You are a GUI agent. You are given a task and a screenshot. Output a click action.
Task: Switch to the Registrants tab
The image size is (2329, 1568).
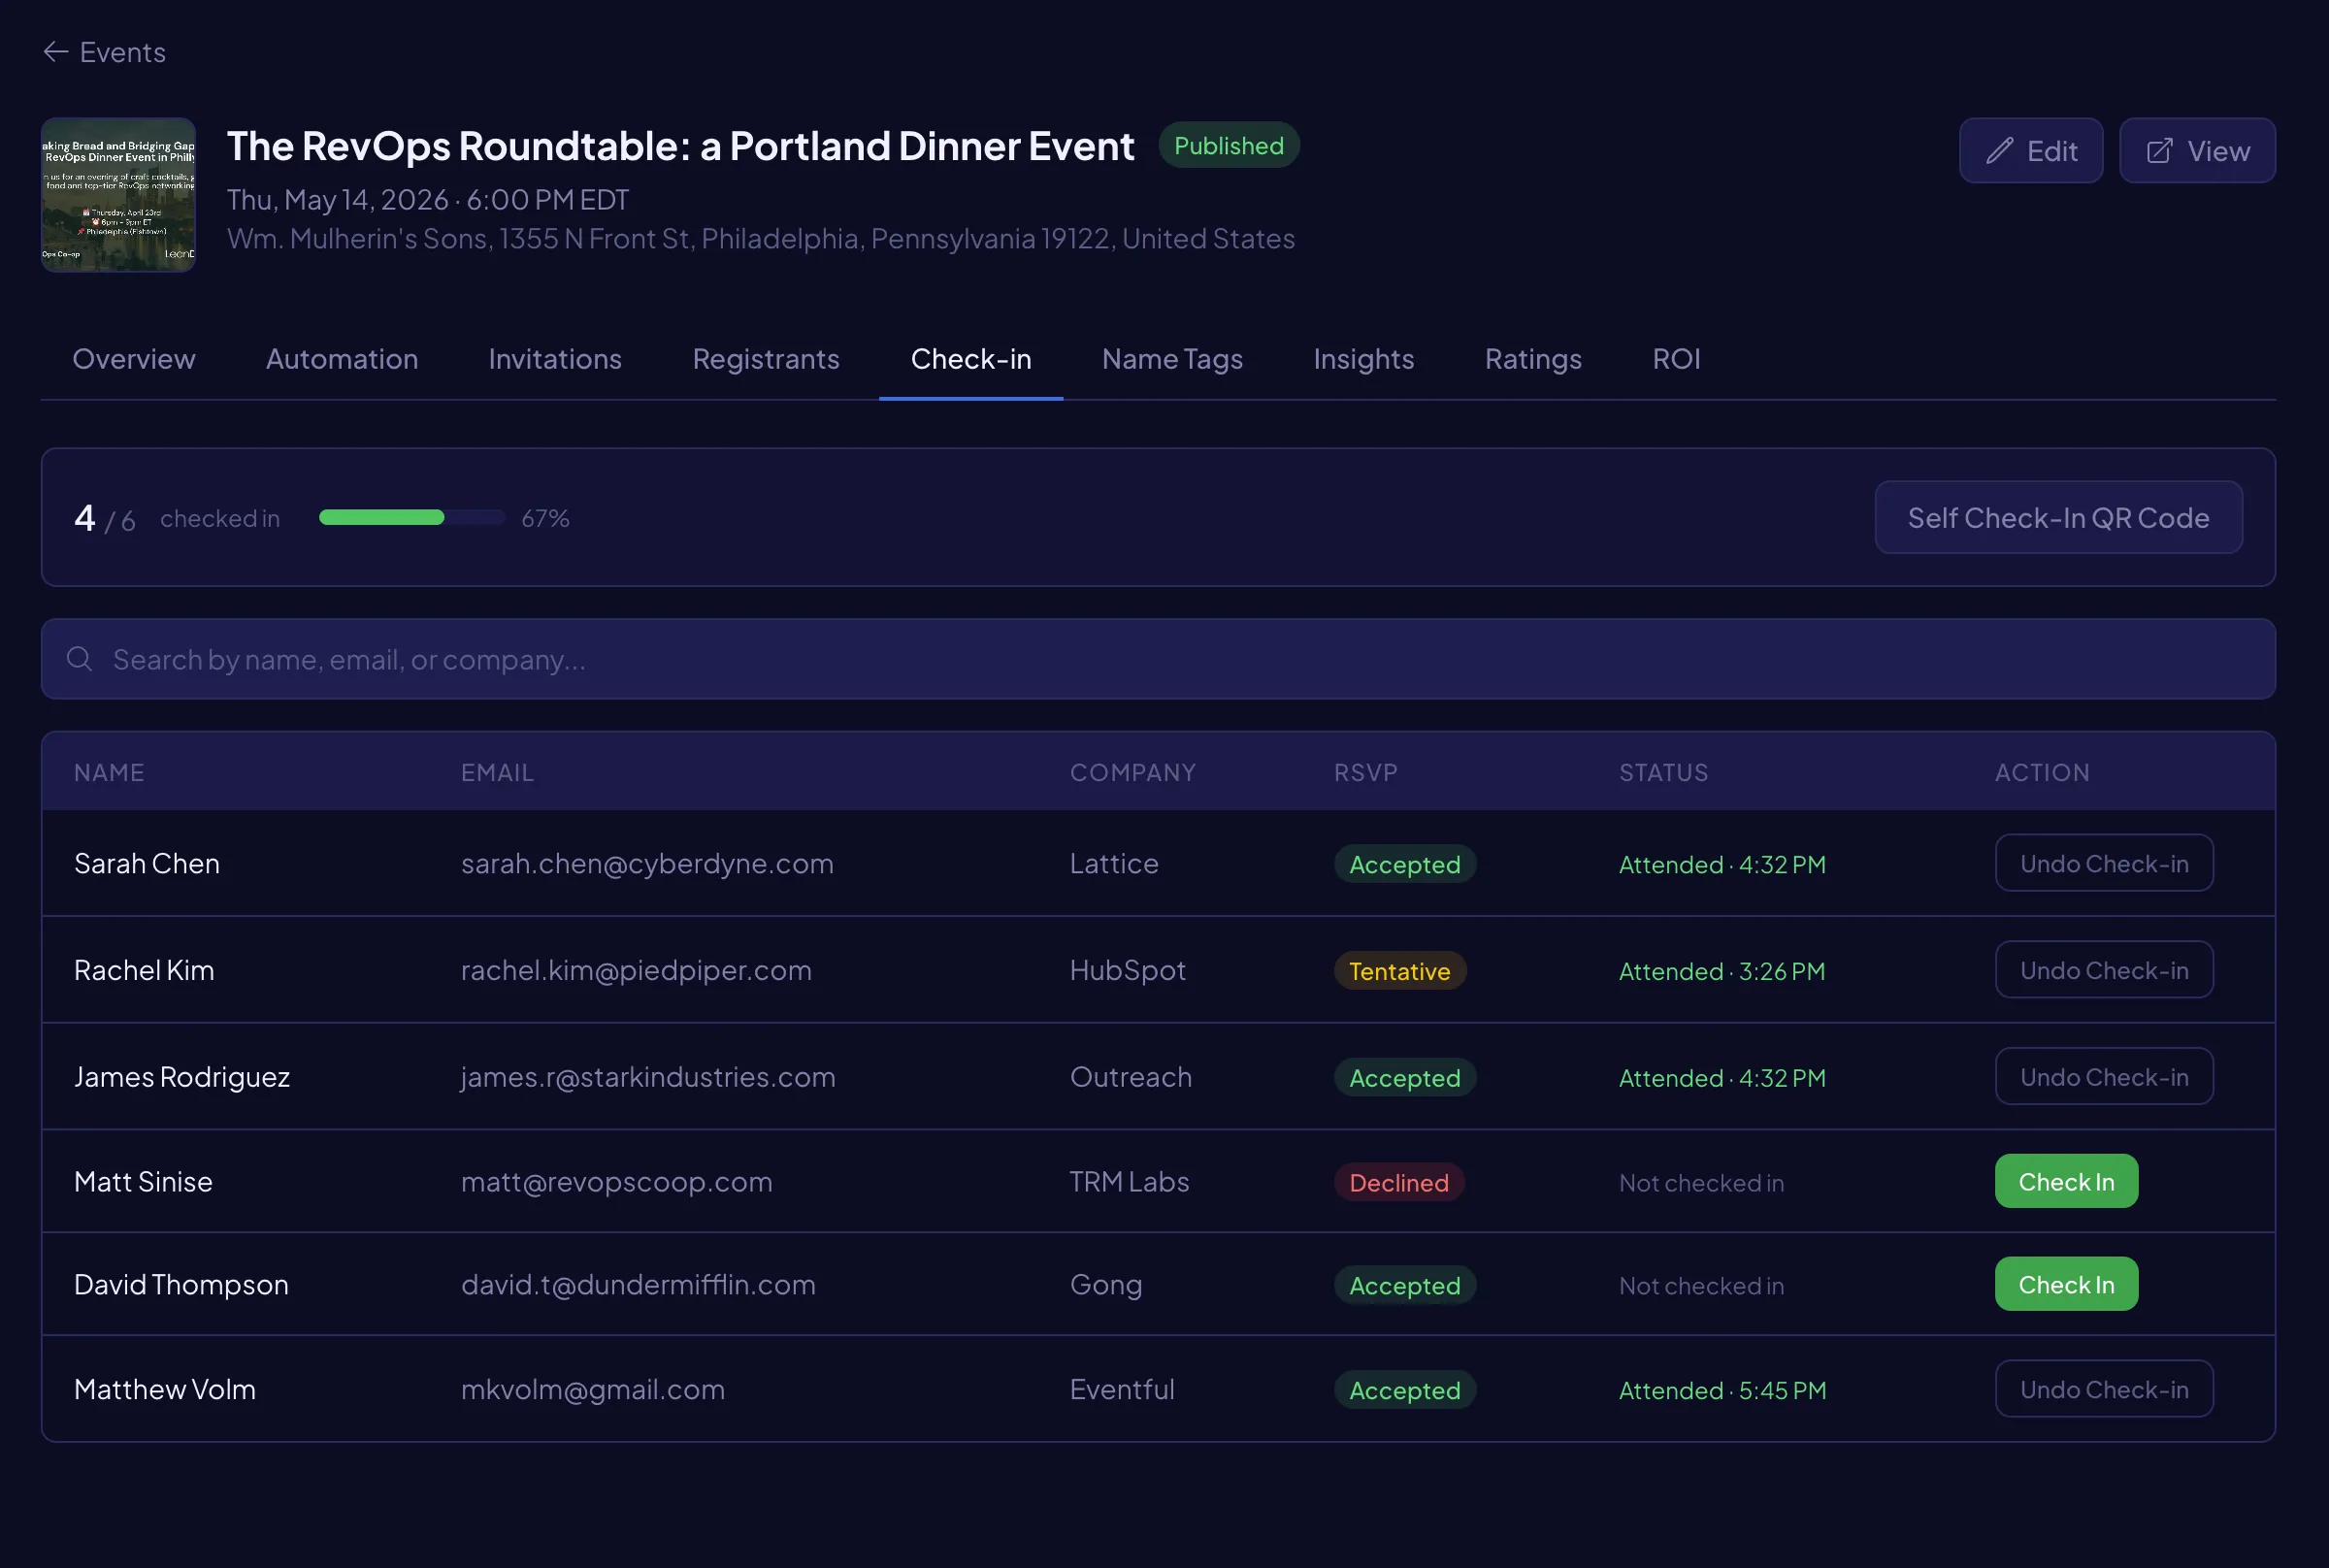click(765, 359)
